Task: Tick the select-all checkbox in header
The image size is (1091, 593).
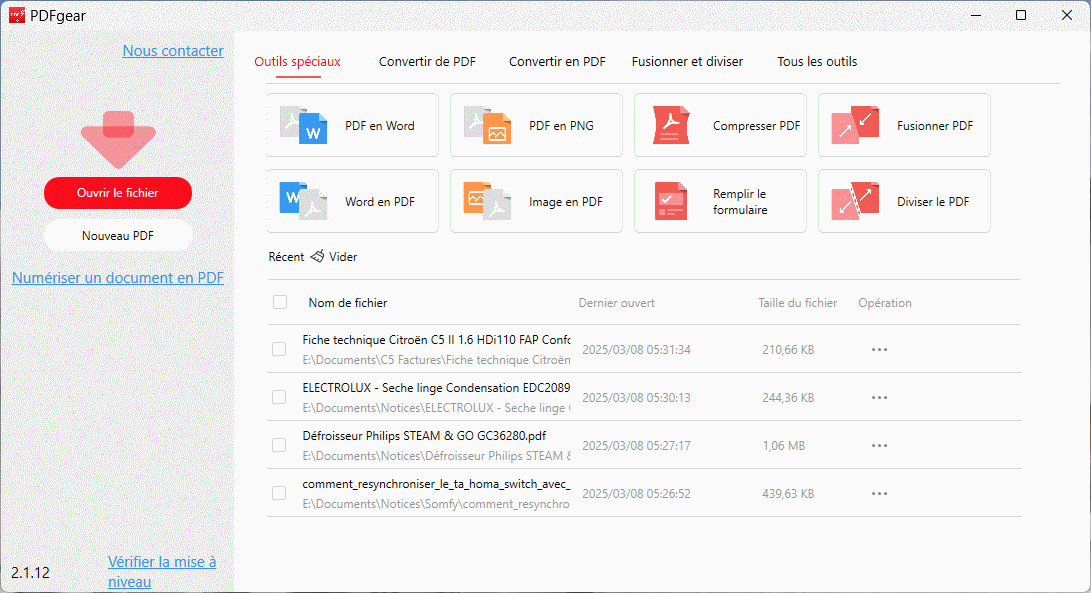Action: point(280,302)
